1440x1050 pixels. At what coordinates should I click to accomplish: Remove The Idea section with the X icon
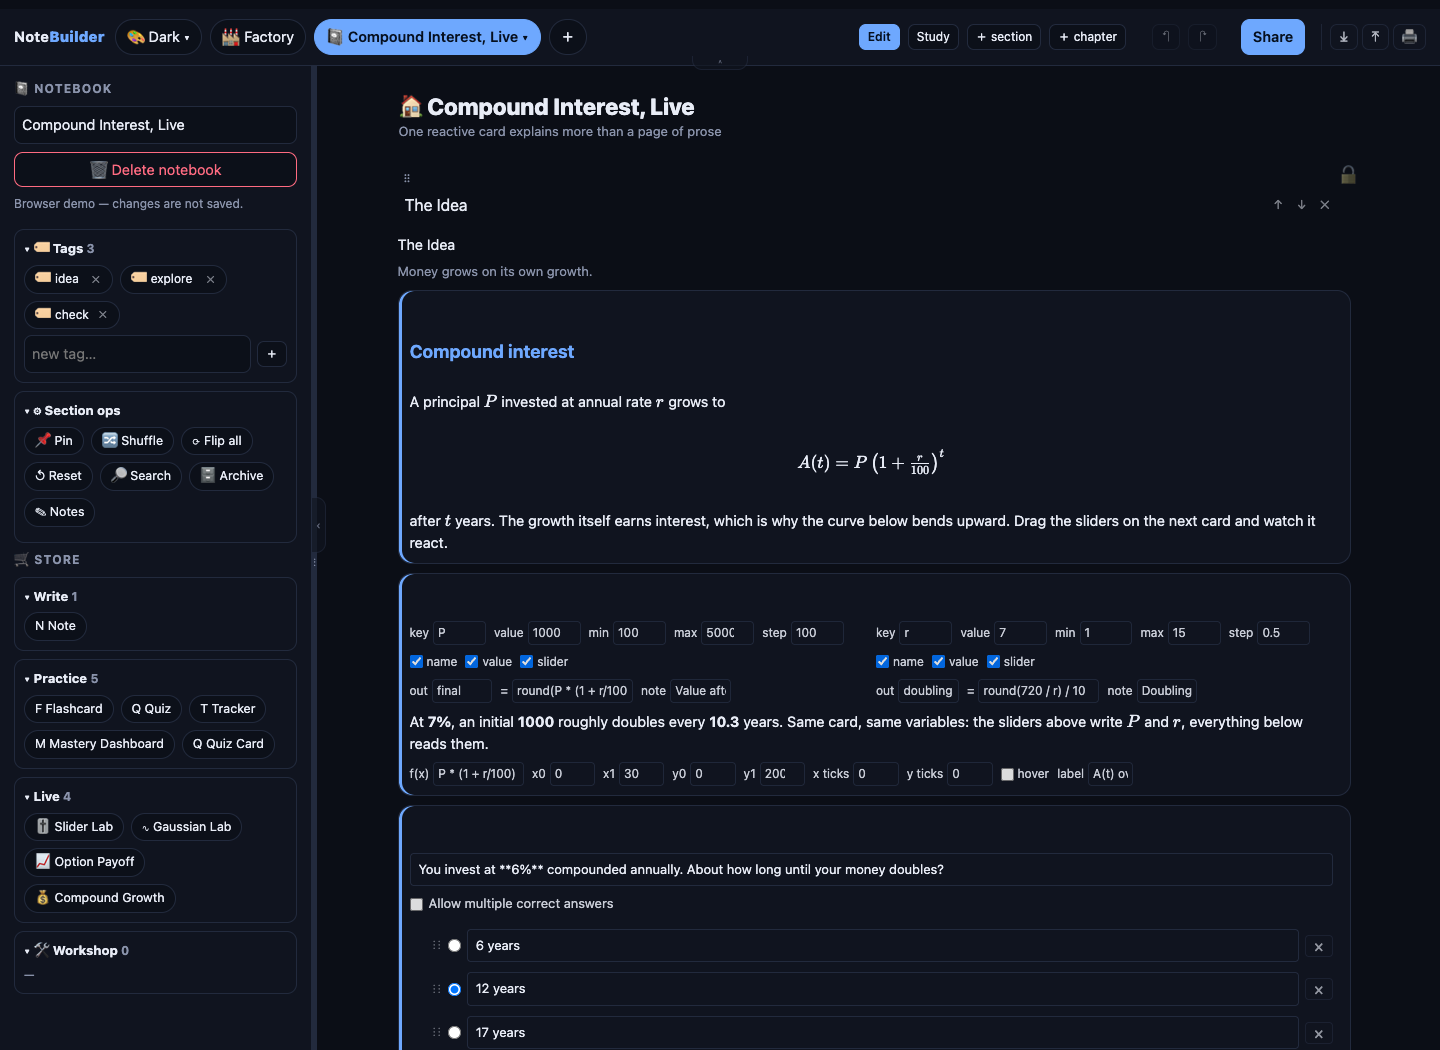1325,205
